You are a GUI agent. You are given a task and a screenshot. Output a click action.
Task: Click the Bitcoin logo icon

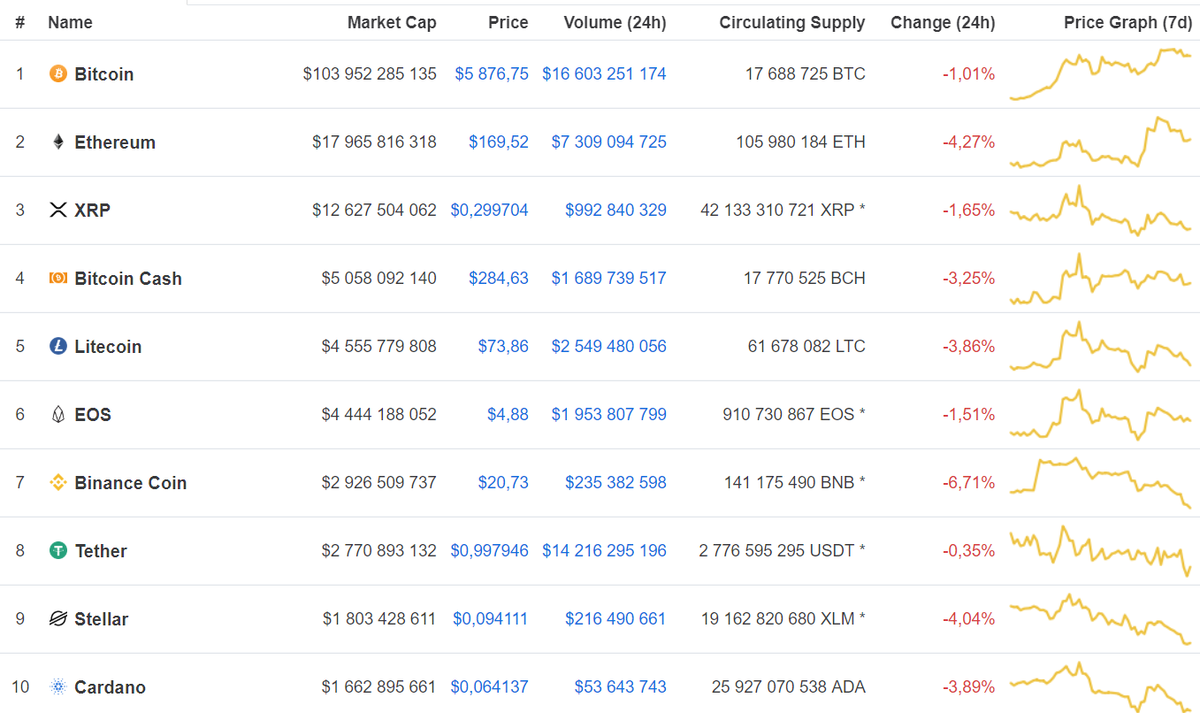tap(58, 74)
